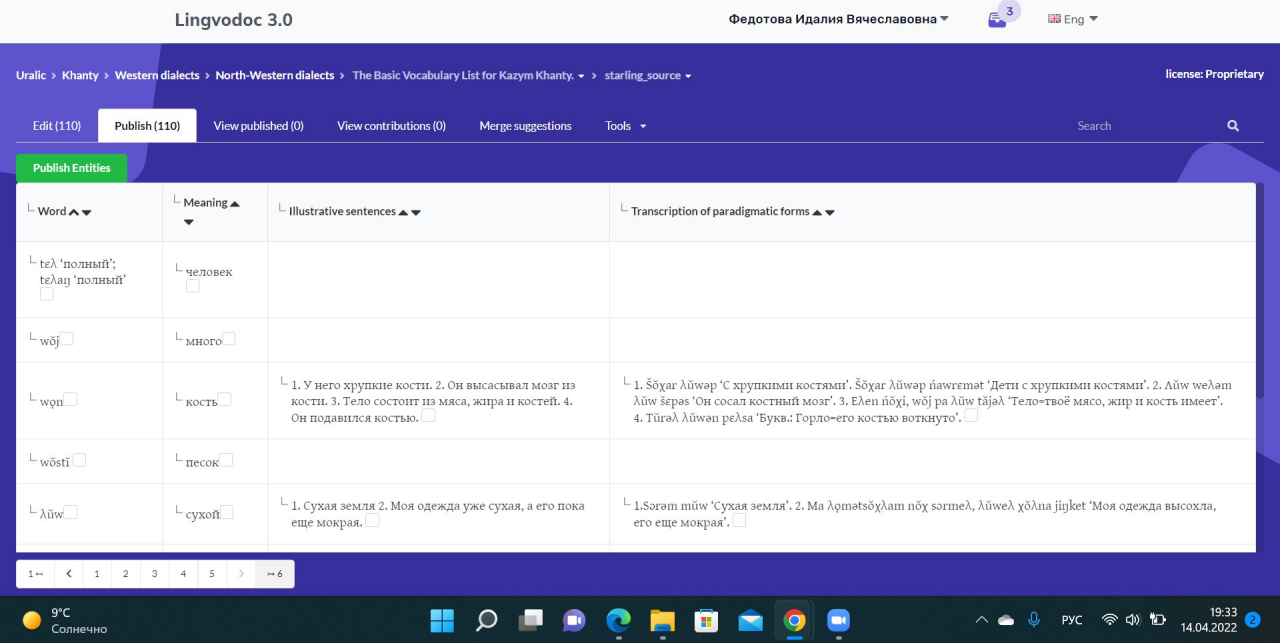Click the microphone icon in system tray

coord(1033,619)
